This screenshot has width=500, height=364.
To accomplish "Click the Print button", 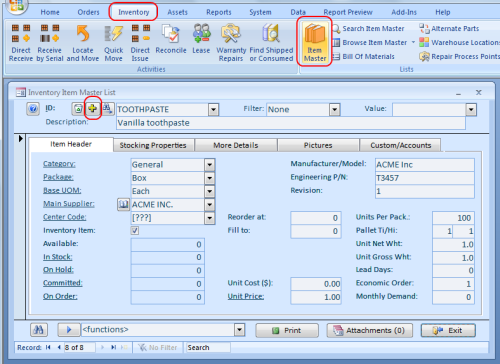I will tap(287, 330).
